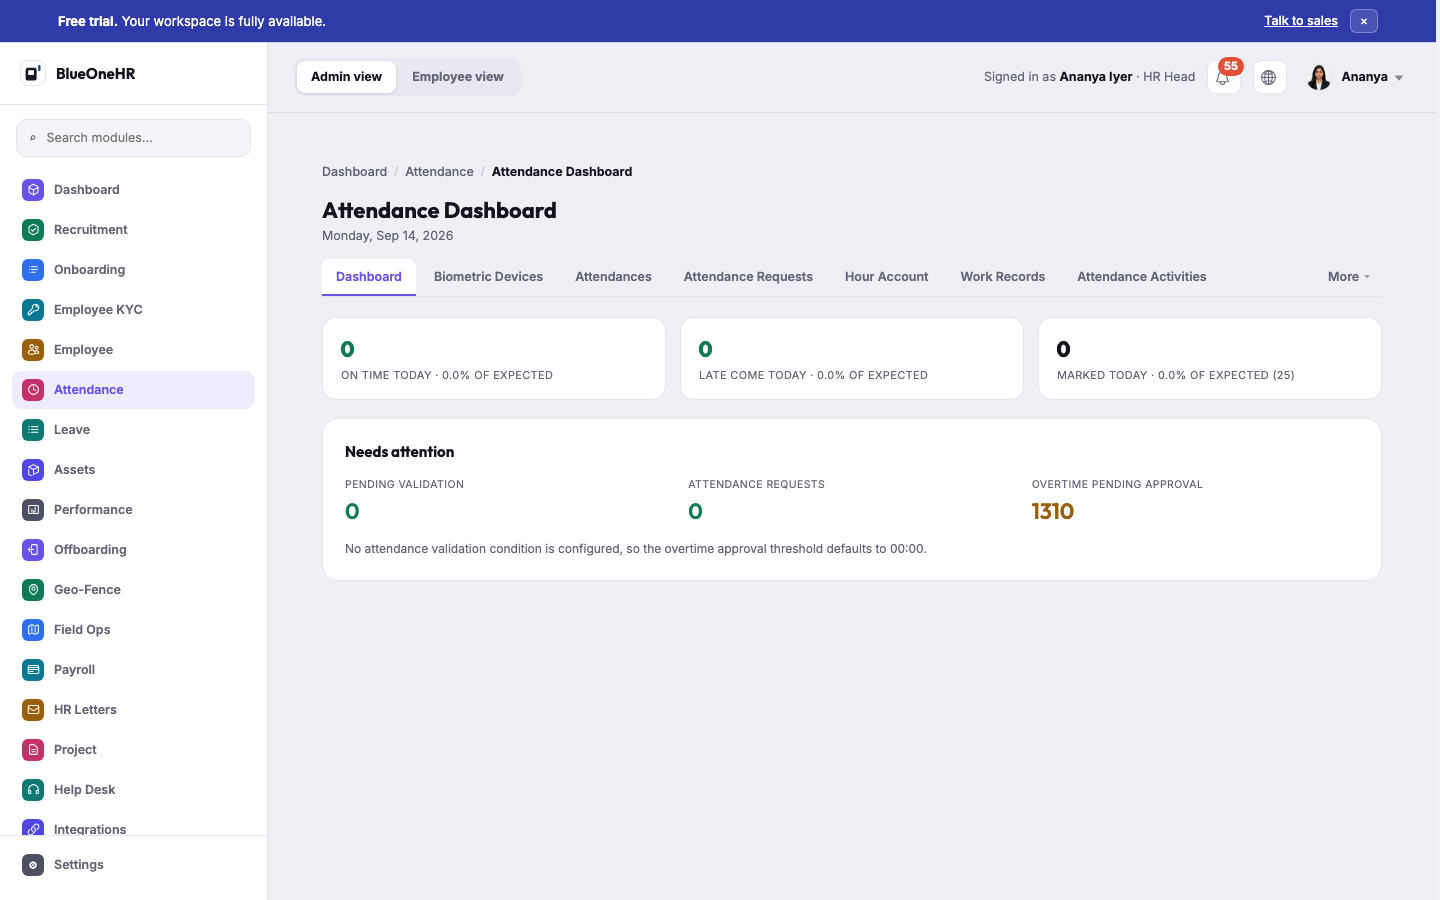Go to Attendance Activities tab

pyautogui.click(x=1142, y=277)
